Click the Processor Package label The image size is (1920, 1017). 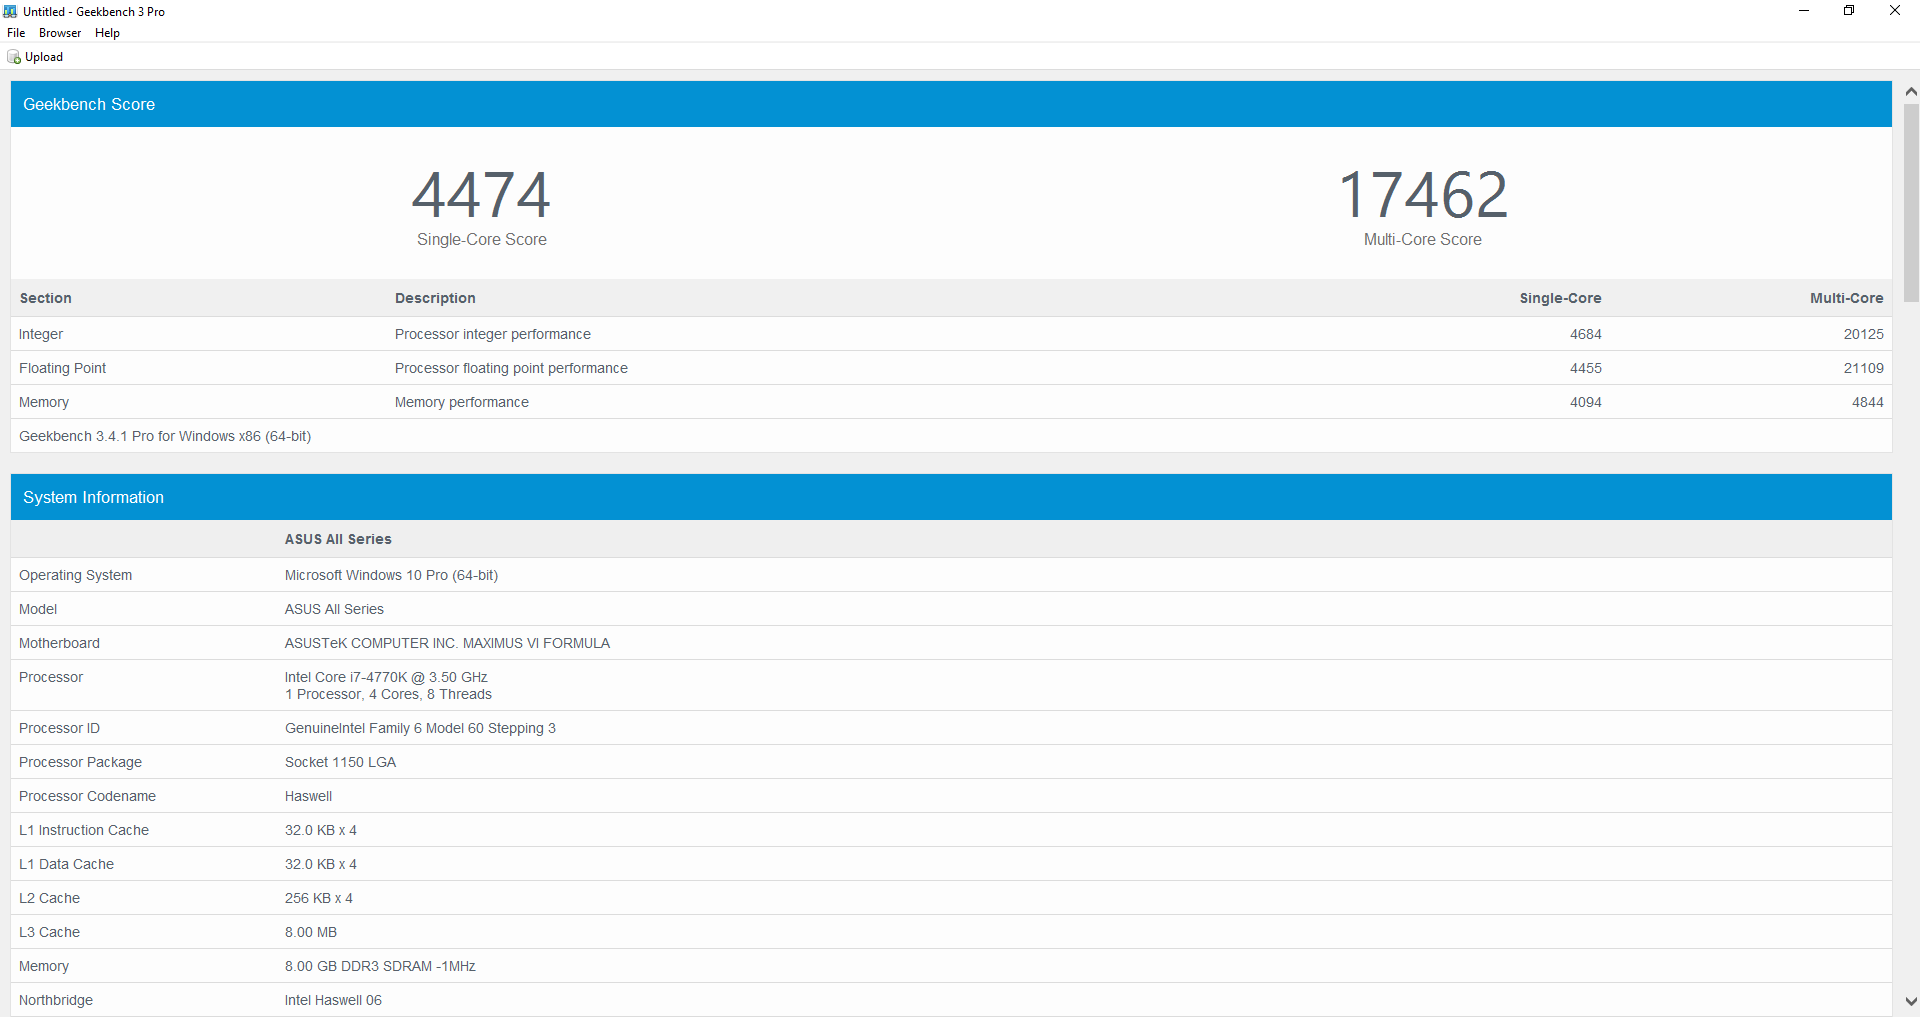pos(80,762)
